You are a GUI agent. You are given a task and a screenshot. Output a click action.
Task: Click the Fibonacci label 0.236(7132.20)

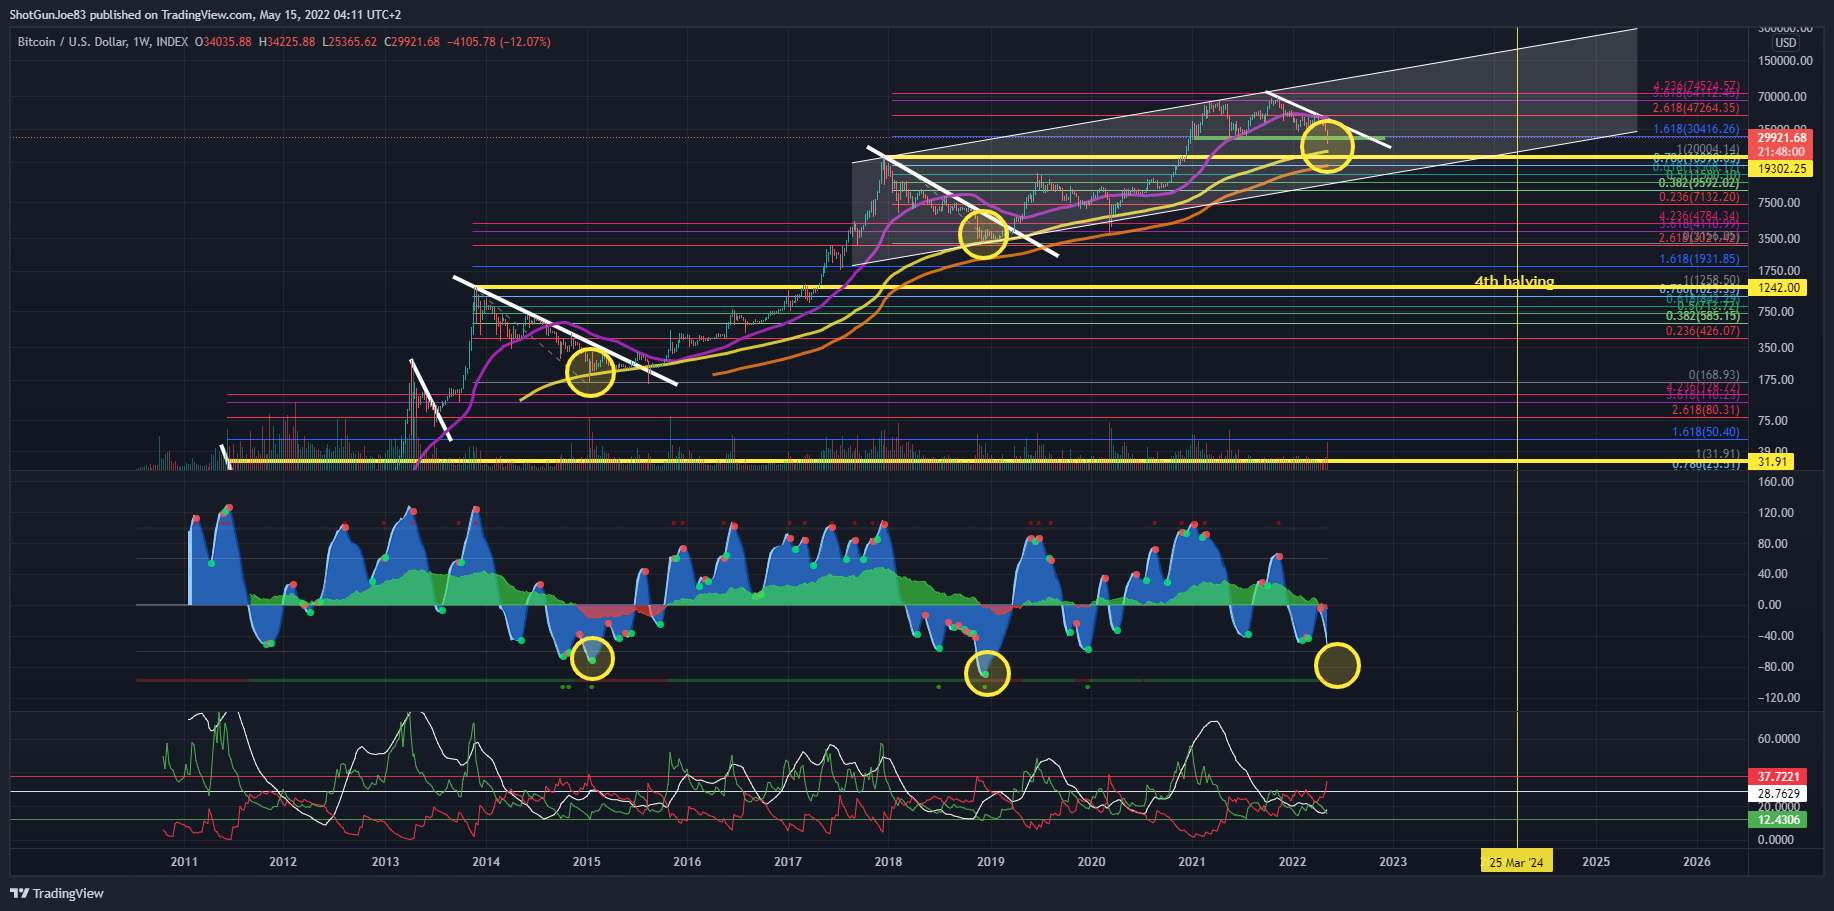click(1699, 197)
